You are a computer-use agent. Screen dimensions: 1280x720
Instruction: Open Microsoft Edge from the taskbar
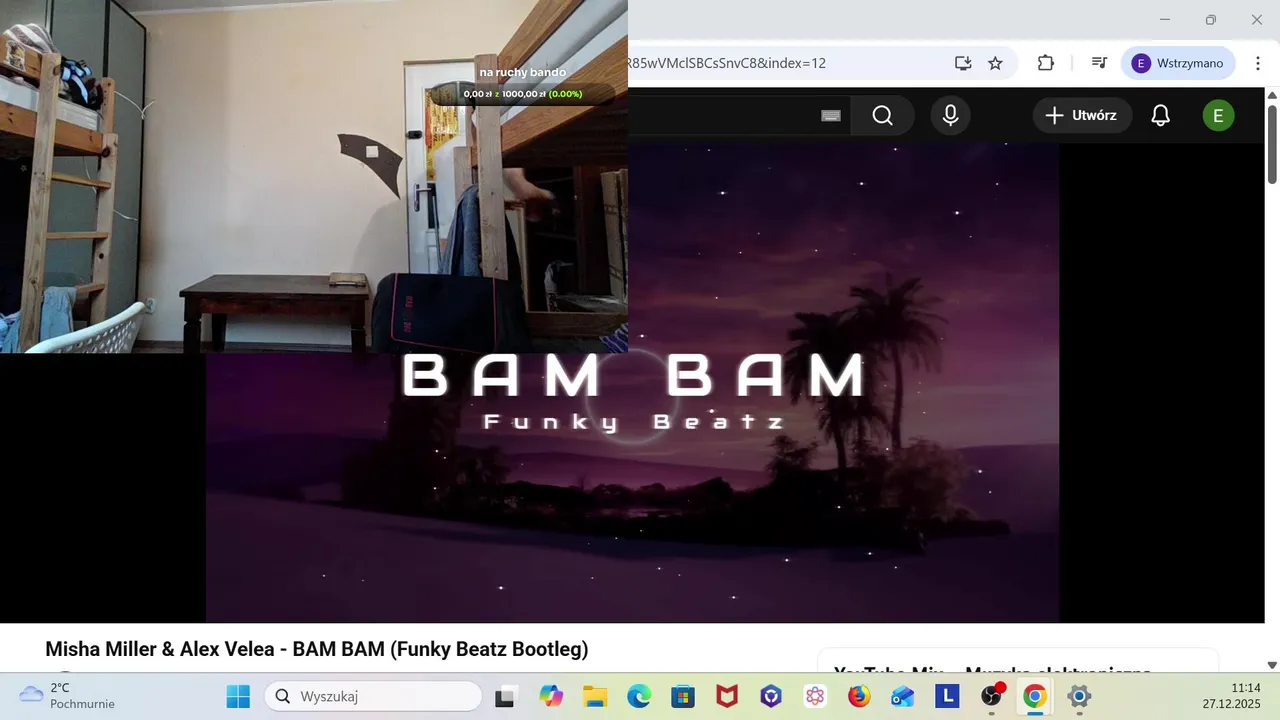pos(639,697)
